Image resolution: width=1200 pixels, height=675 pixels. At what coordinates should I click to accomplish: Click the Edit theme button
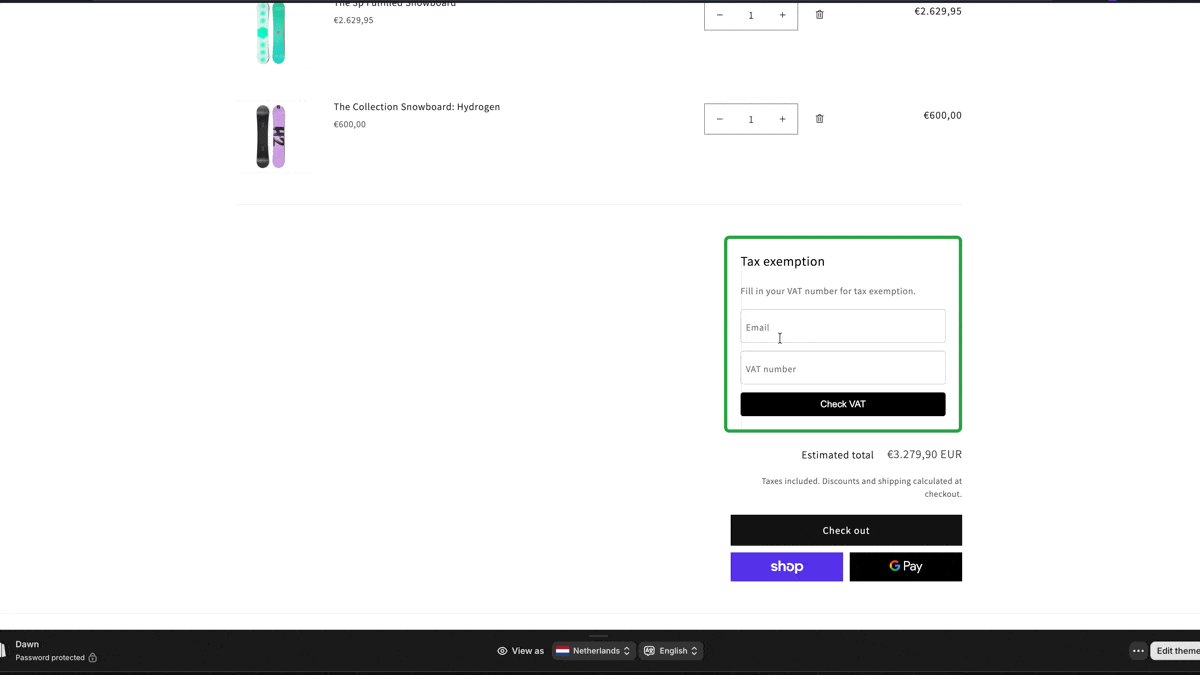tap(1176, 651)
